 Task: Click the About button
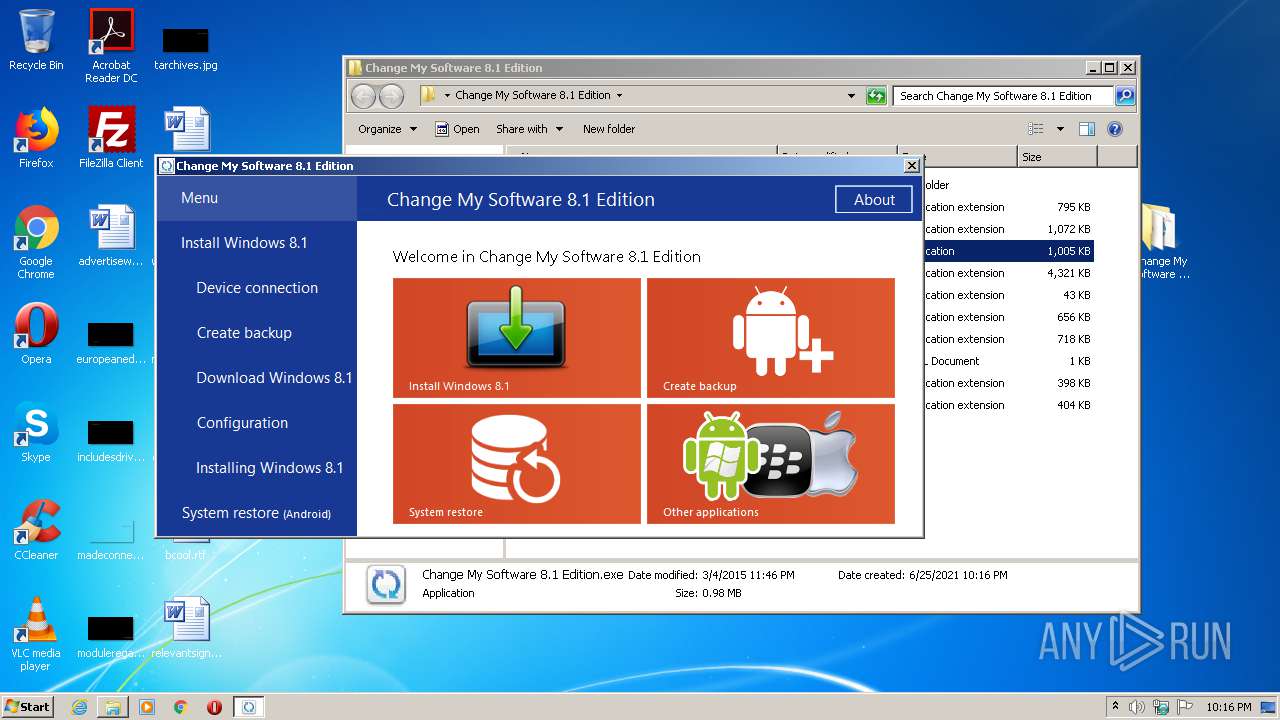(x=874, y=200)
